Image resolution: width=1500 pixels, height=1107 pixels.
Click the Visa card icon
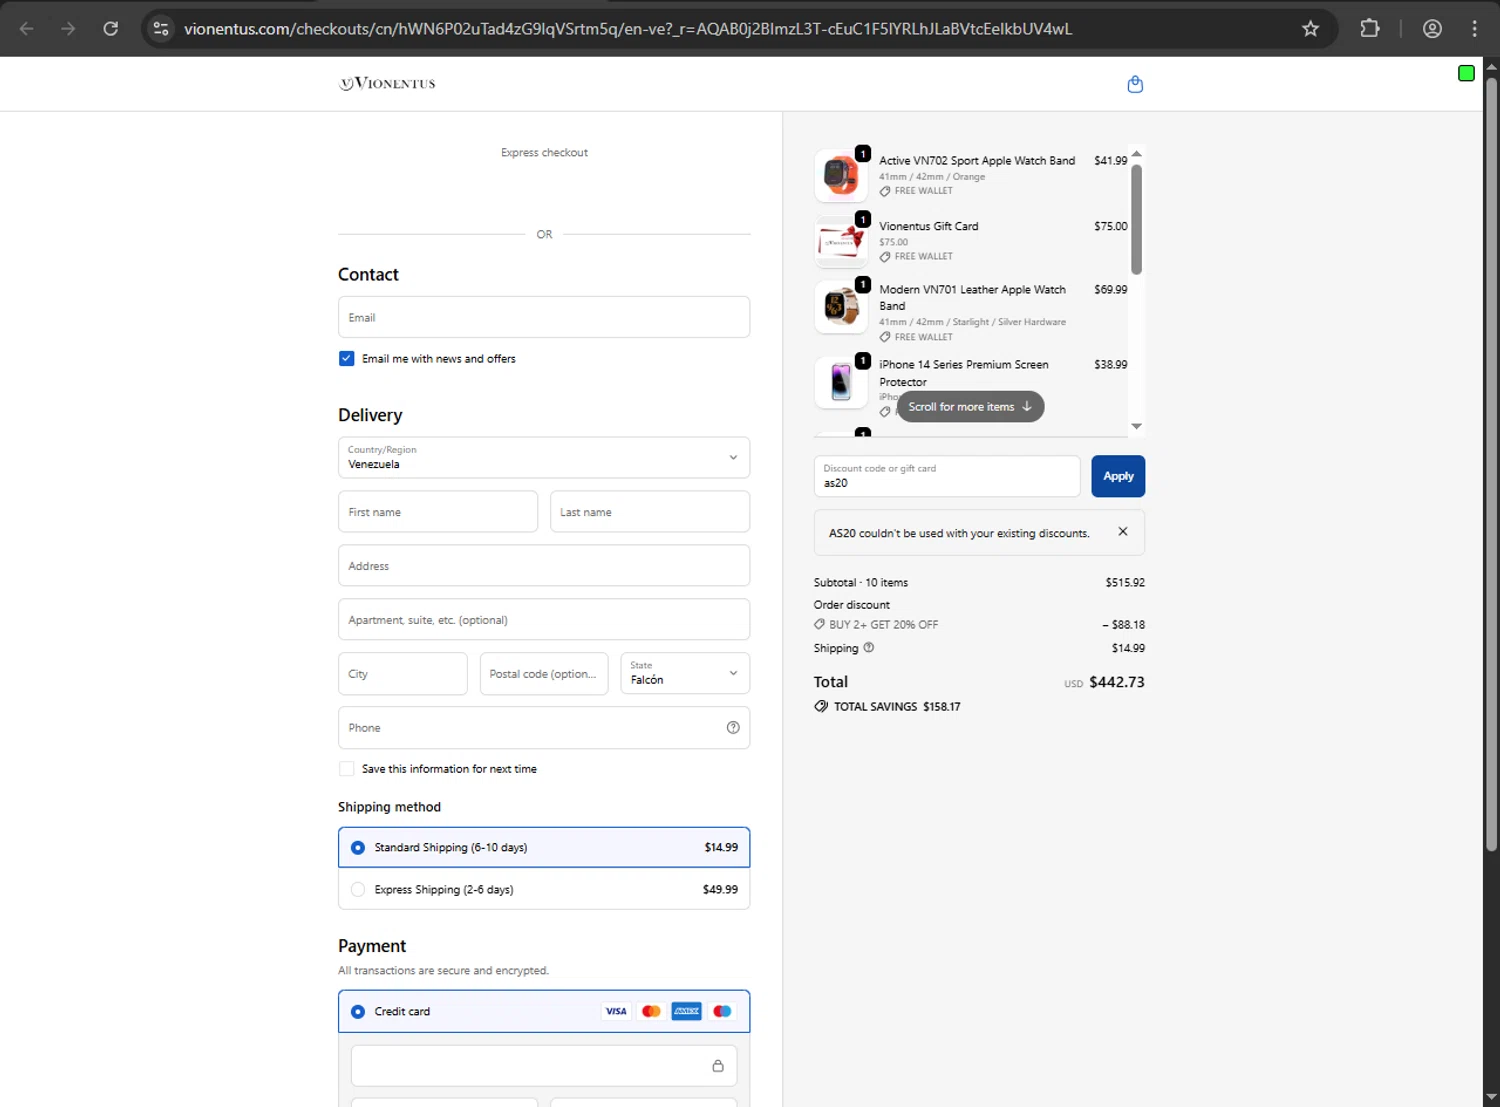click(616, 1011)
